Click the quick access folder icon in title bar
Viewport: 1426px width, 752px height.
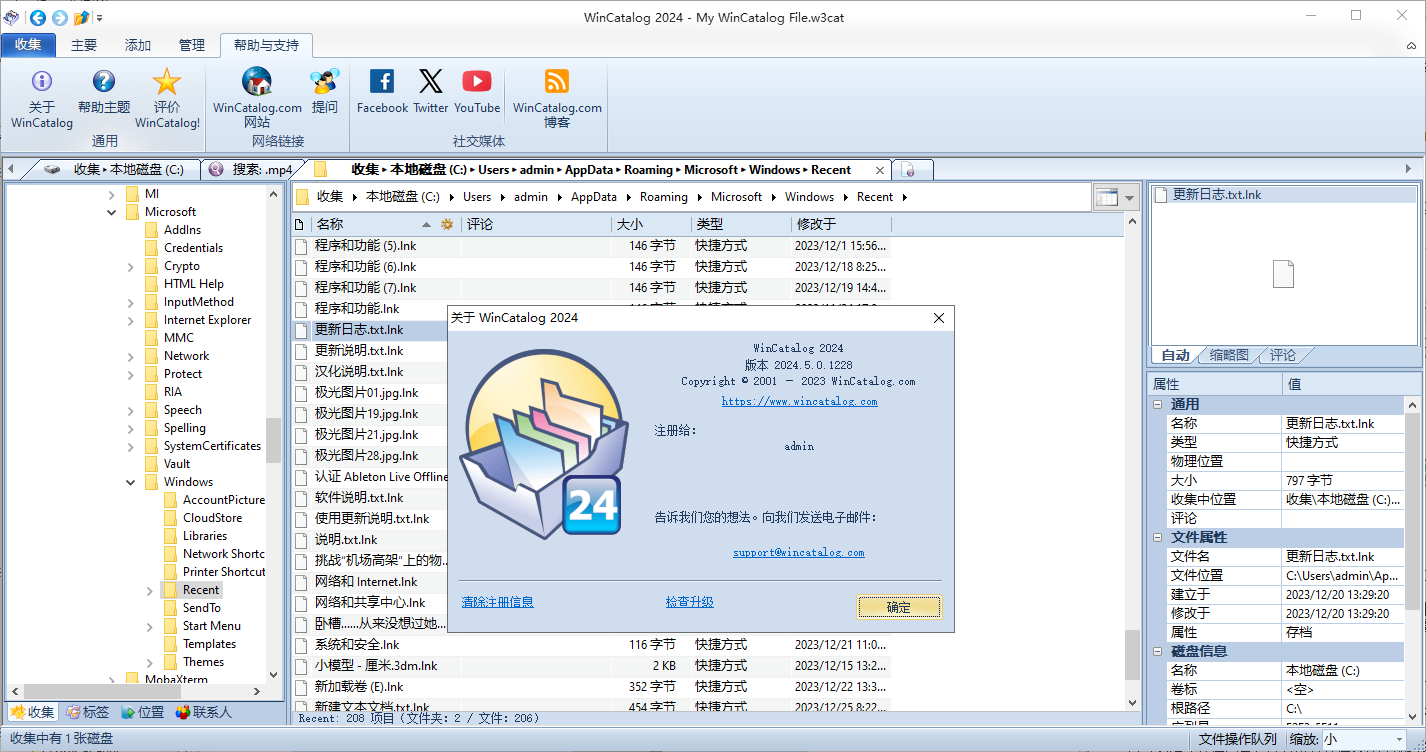pos(82,17)
